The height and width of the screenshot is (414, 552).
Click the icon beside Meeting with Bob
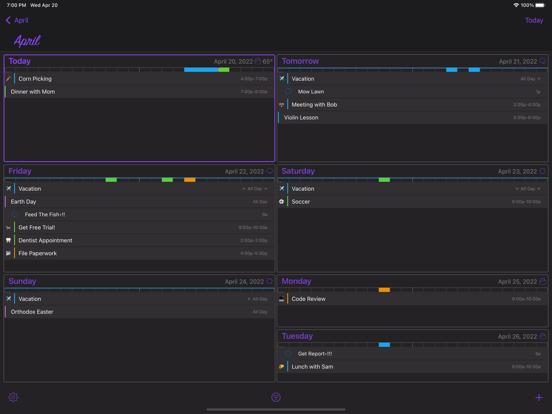click(x=282, y=105)
